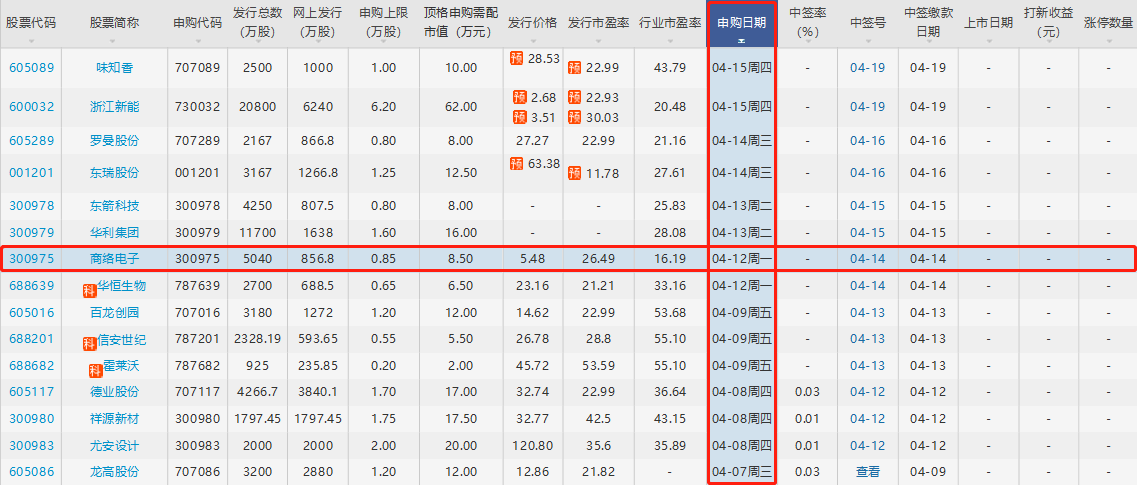
Task: Open the 龙高股份 stock name link
Action: (115, 472)
